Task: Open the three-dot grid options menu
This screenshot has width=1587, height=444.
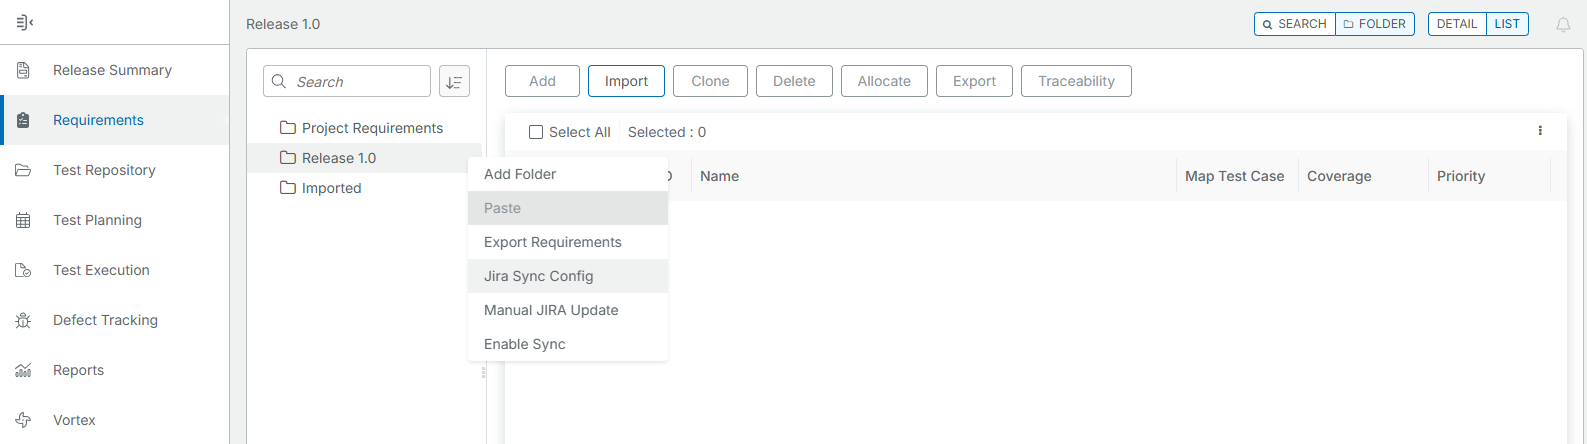Action: pos(1540,131)
